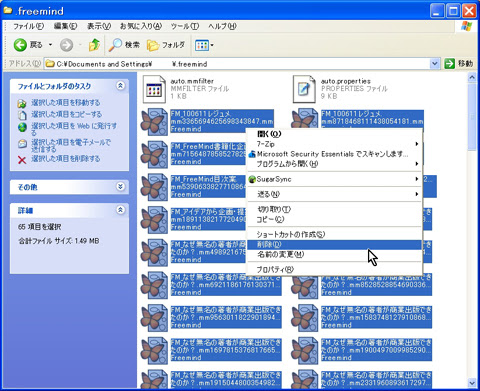Select プロパティ(R) in context menu
Screen dimensions: 480x391
(x=334, y=270)
